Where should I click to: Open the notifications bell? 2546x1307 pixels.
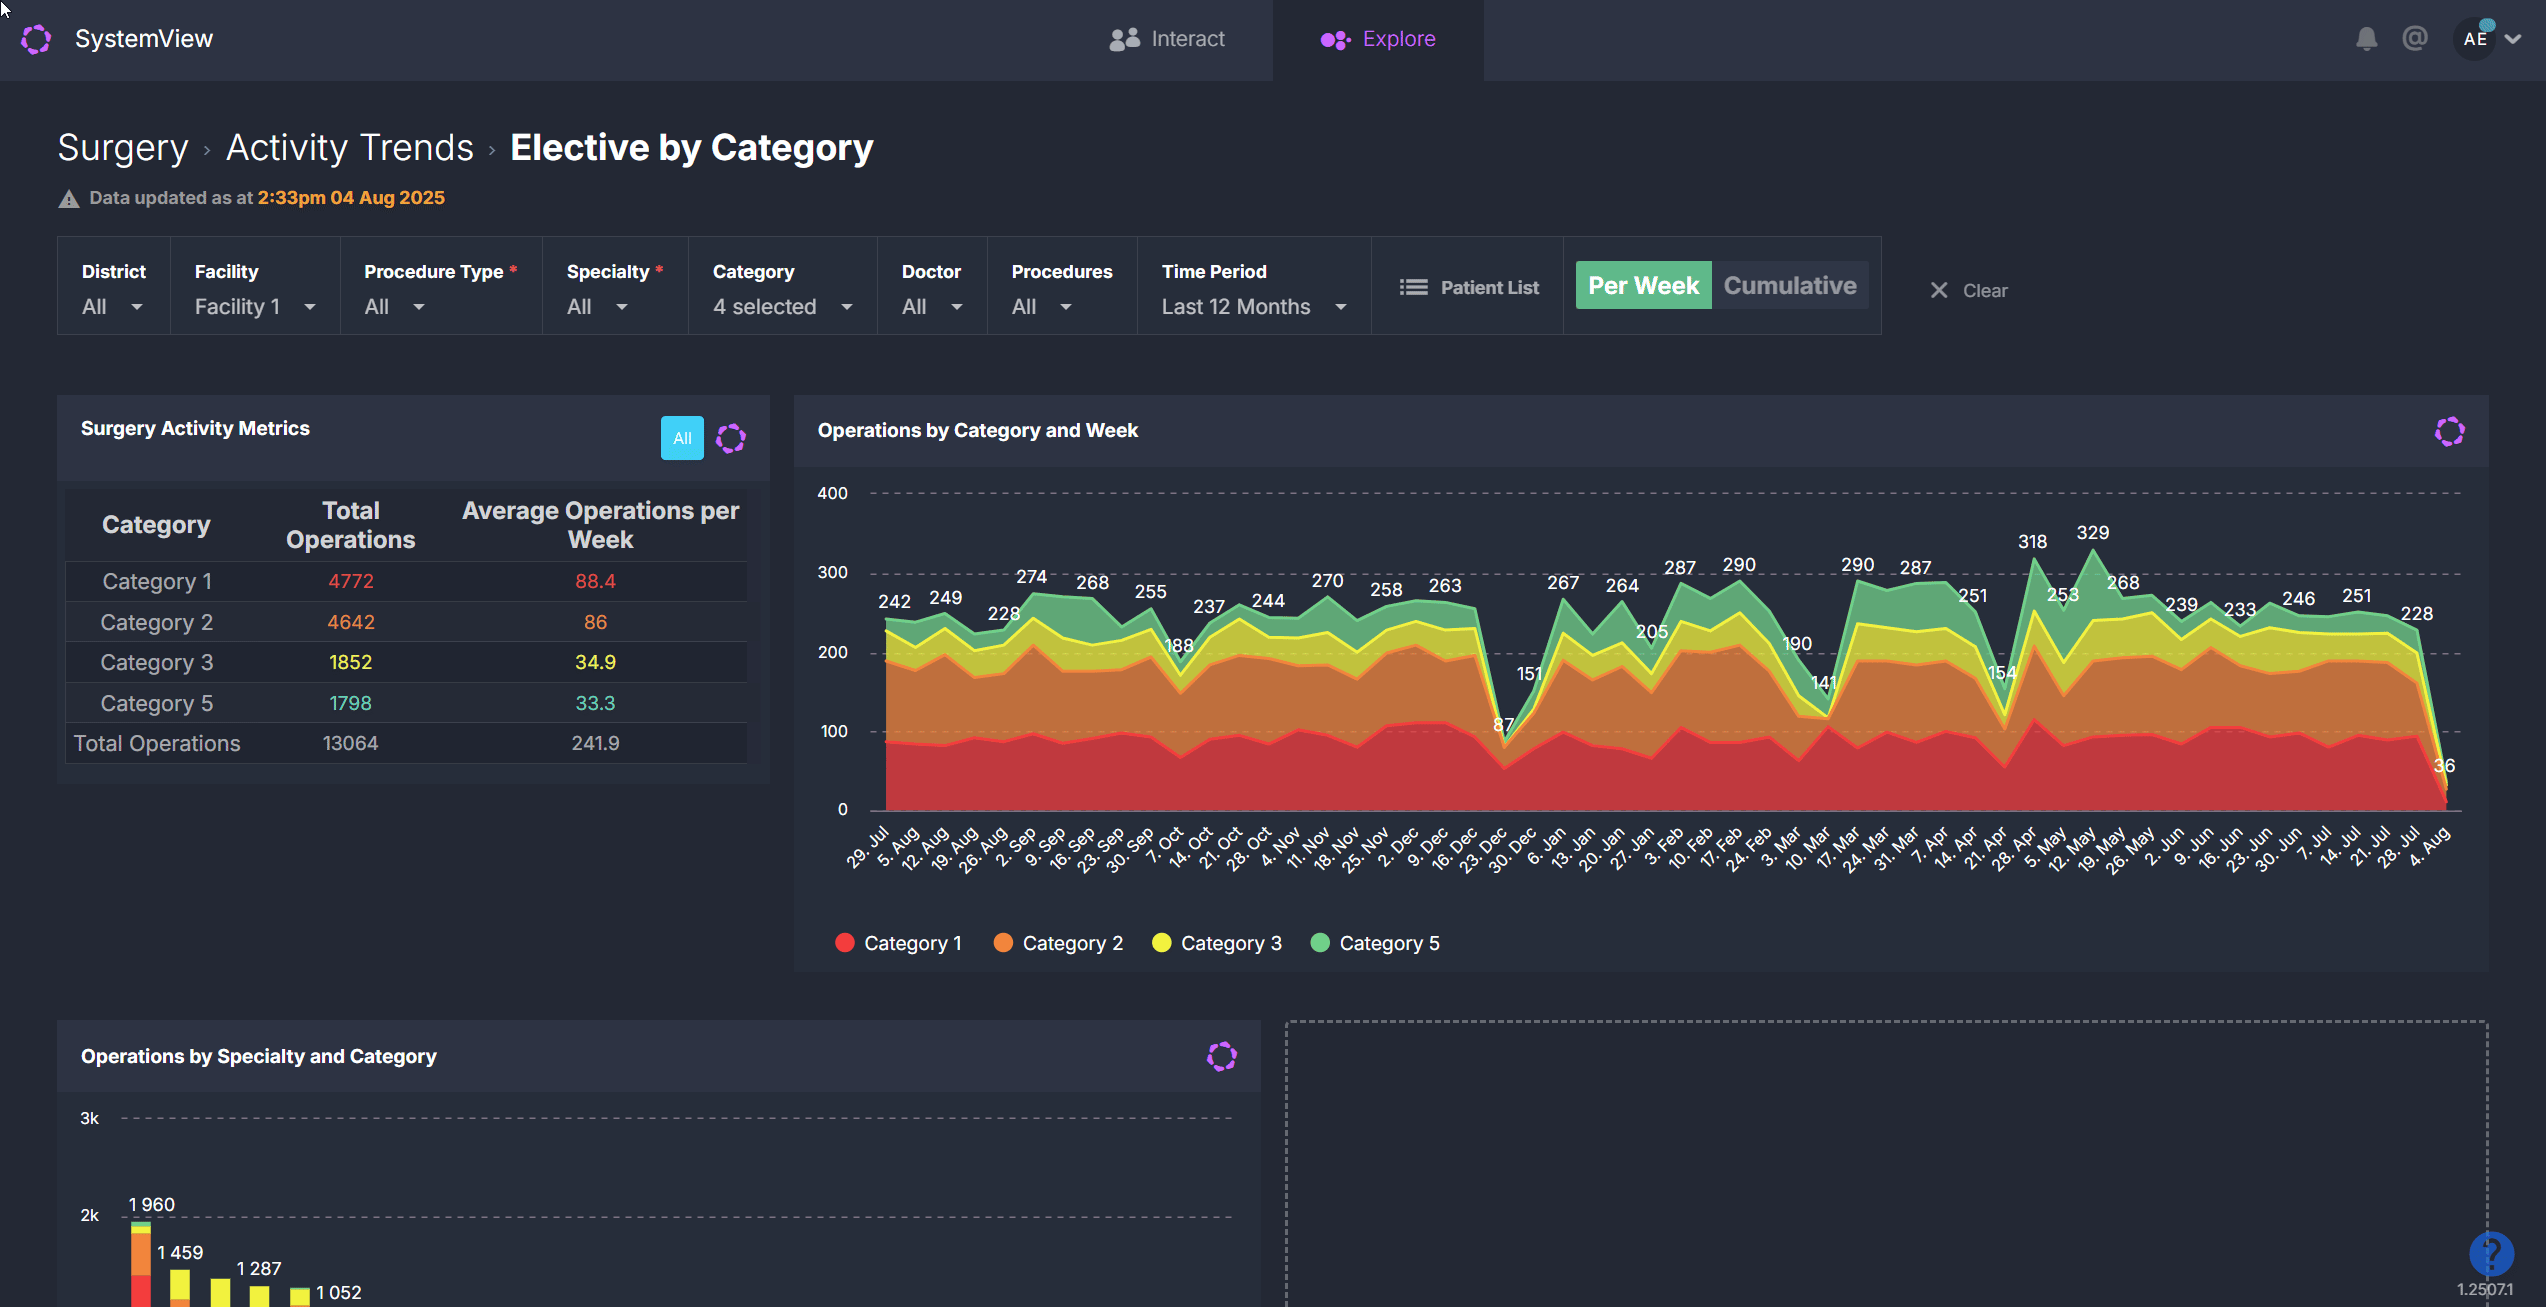point(2366,39)
